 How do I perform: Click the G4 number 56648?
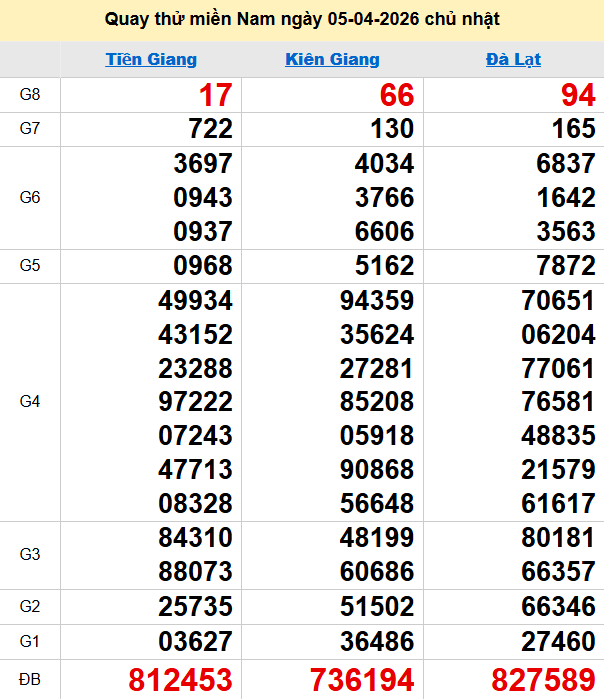[377, 503]
